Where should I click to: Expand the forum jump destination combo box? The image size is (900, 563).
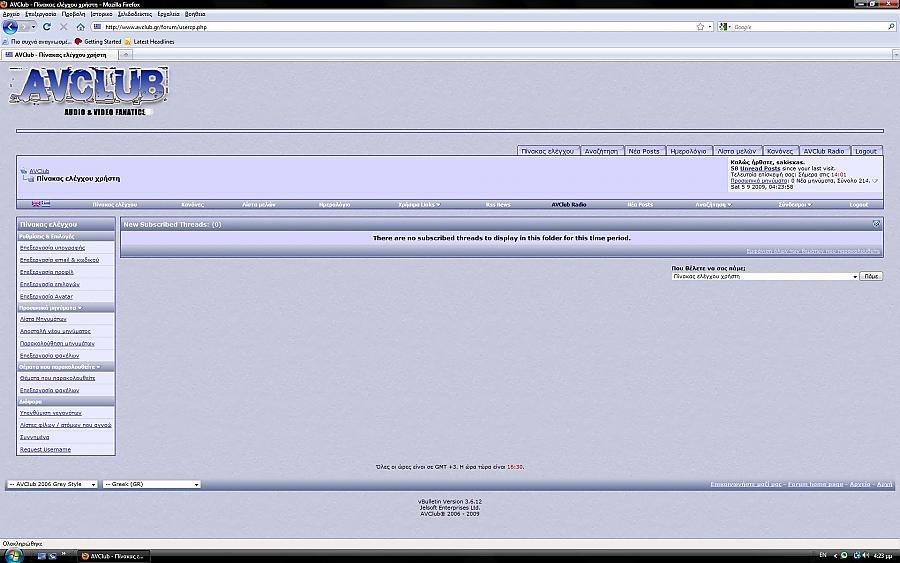pyautogui.click(x=765, y=276)
